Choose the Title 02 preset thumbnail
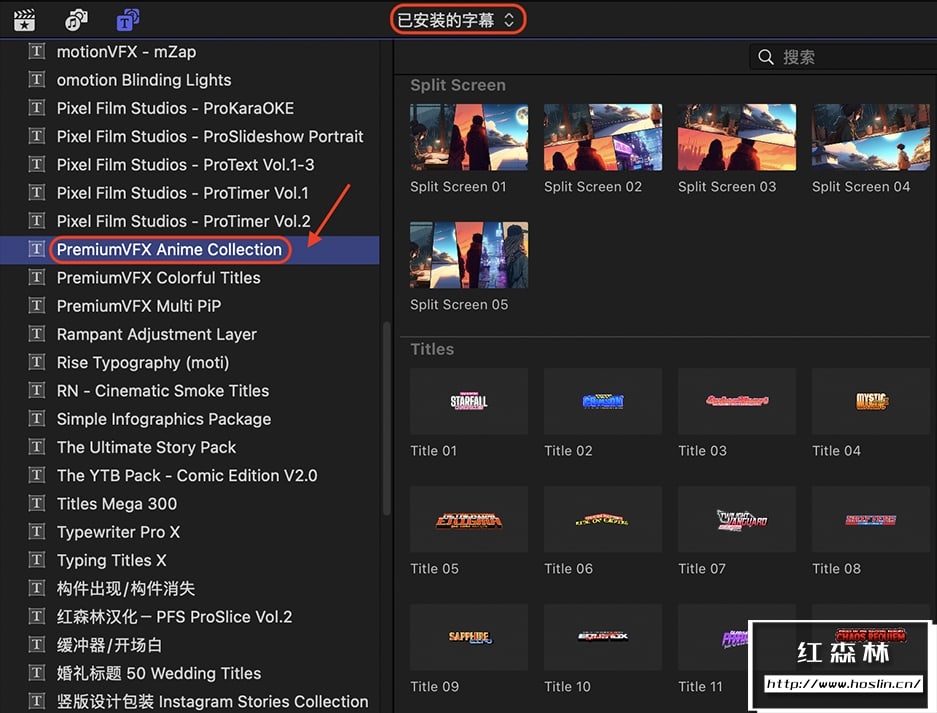937x713 pixels. point(603,401)
